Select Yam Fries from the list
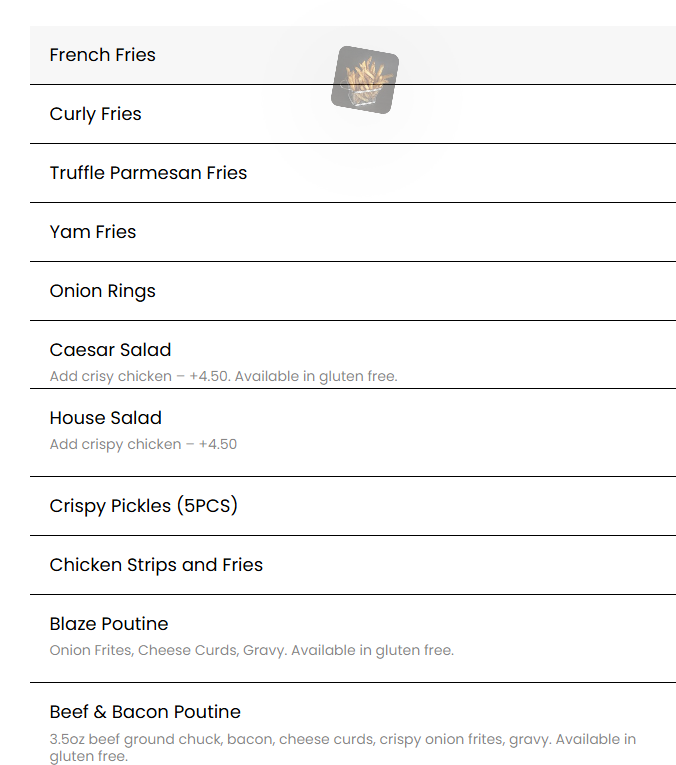 [x=93, y=232]
